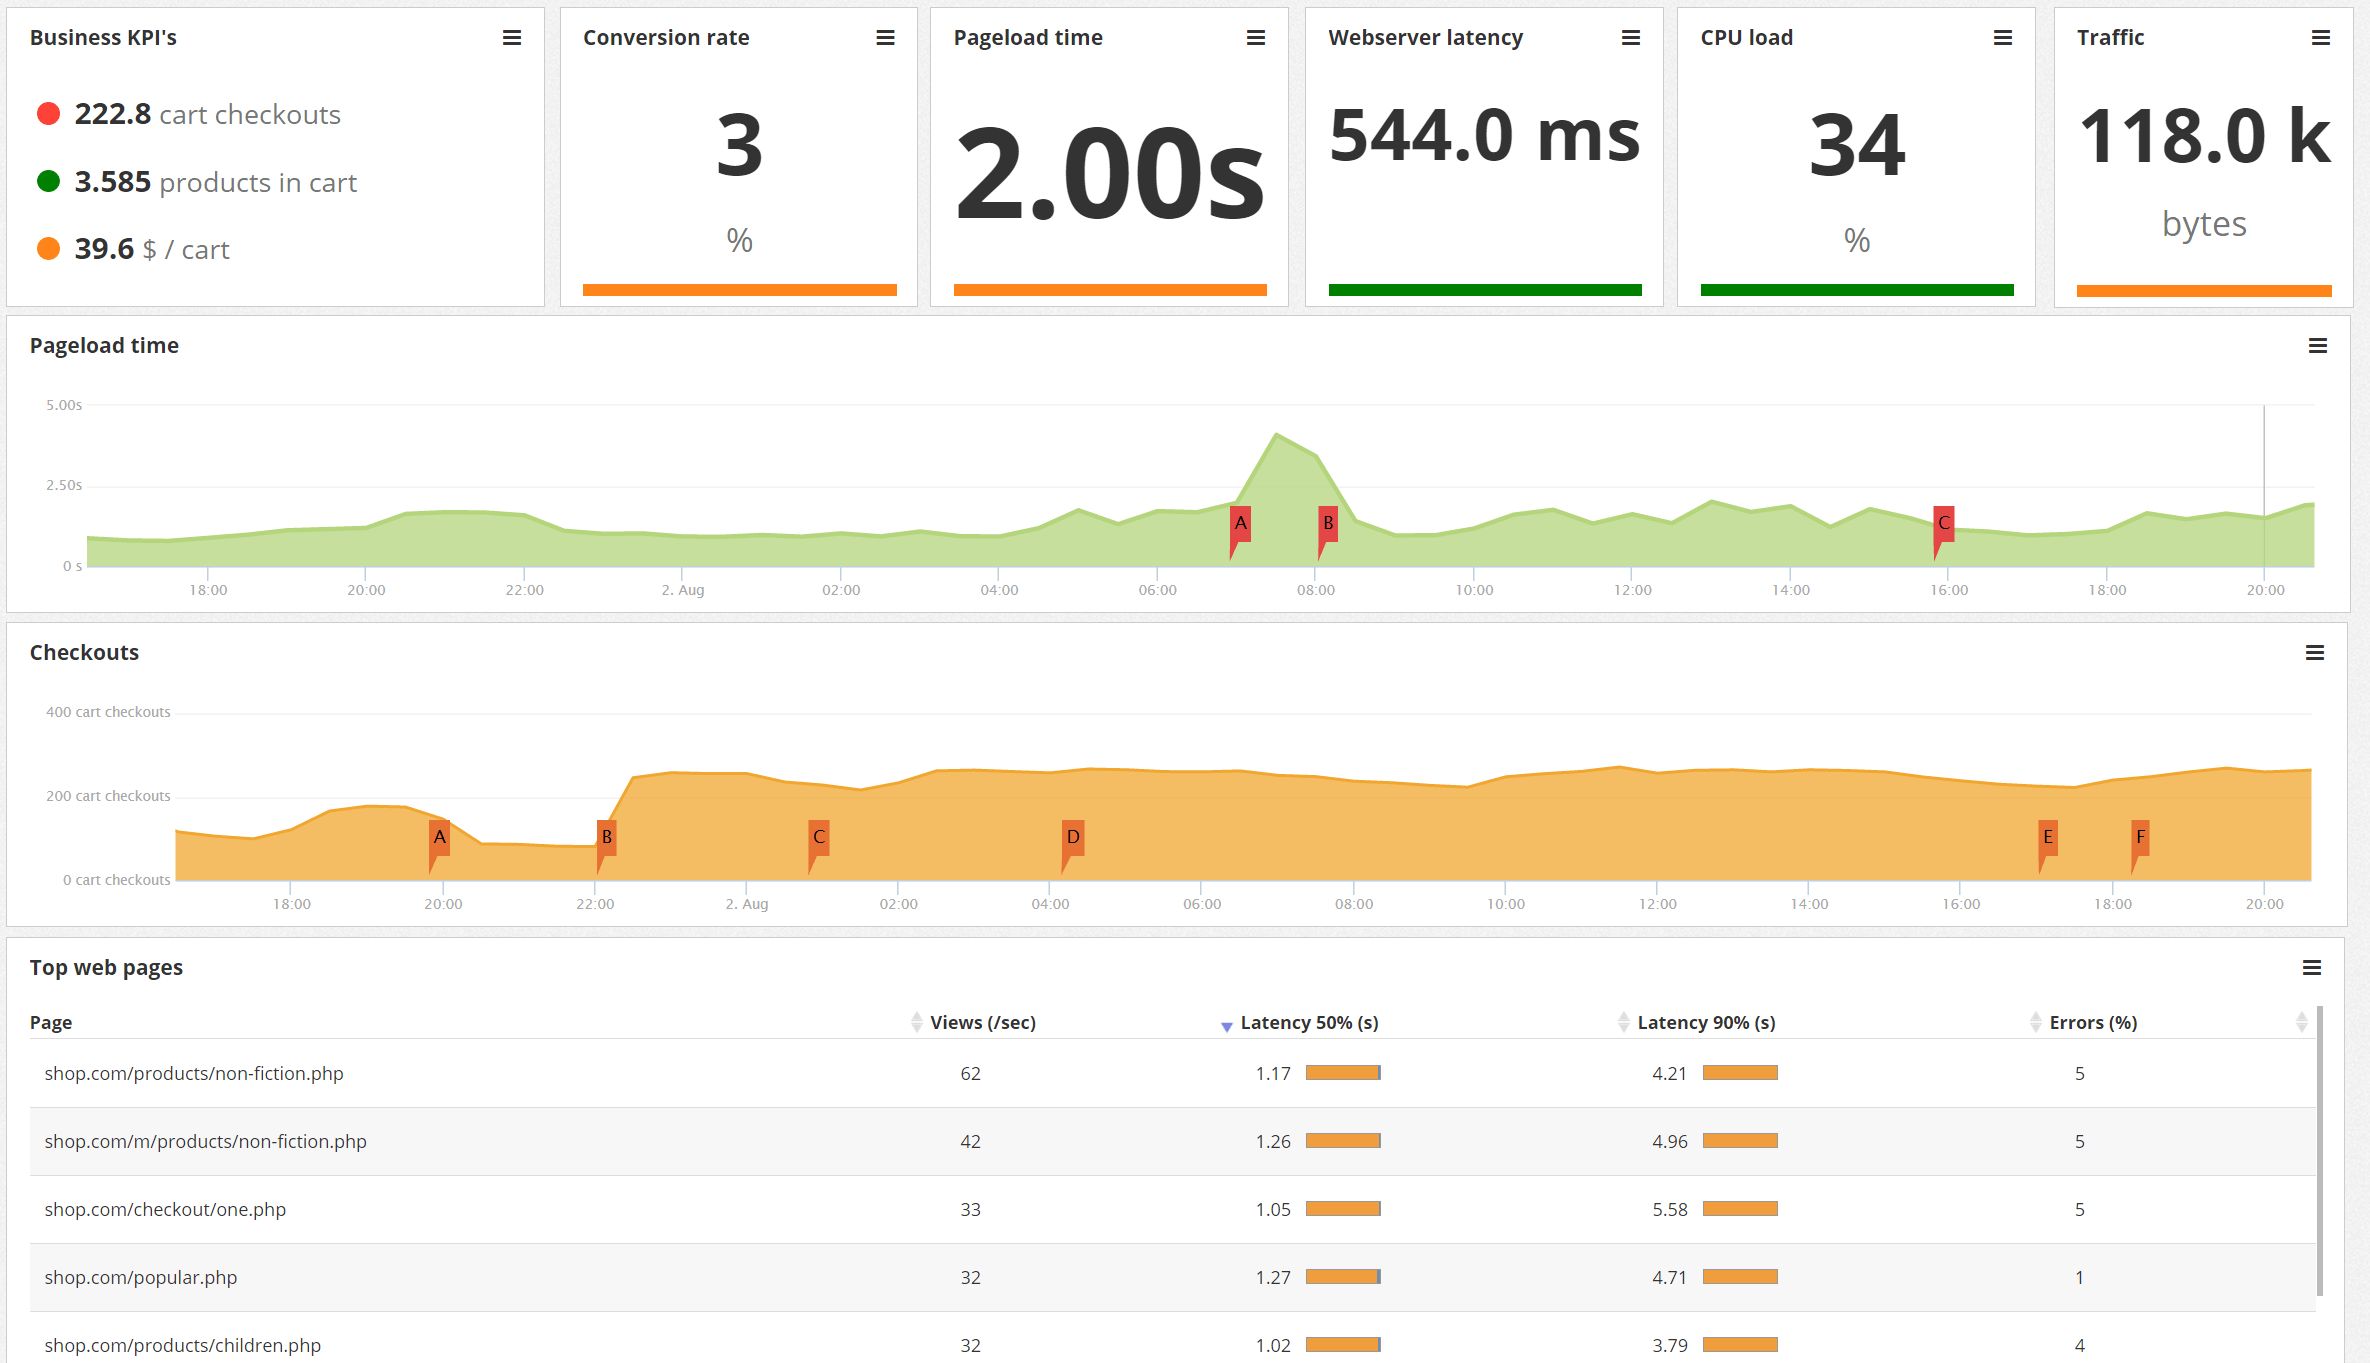
Task: Open the Conversion rate widget menu
Action: (884, 37)
